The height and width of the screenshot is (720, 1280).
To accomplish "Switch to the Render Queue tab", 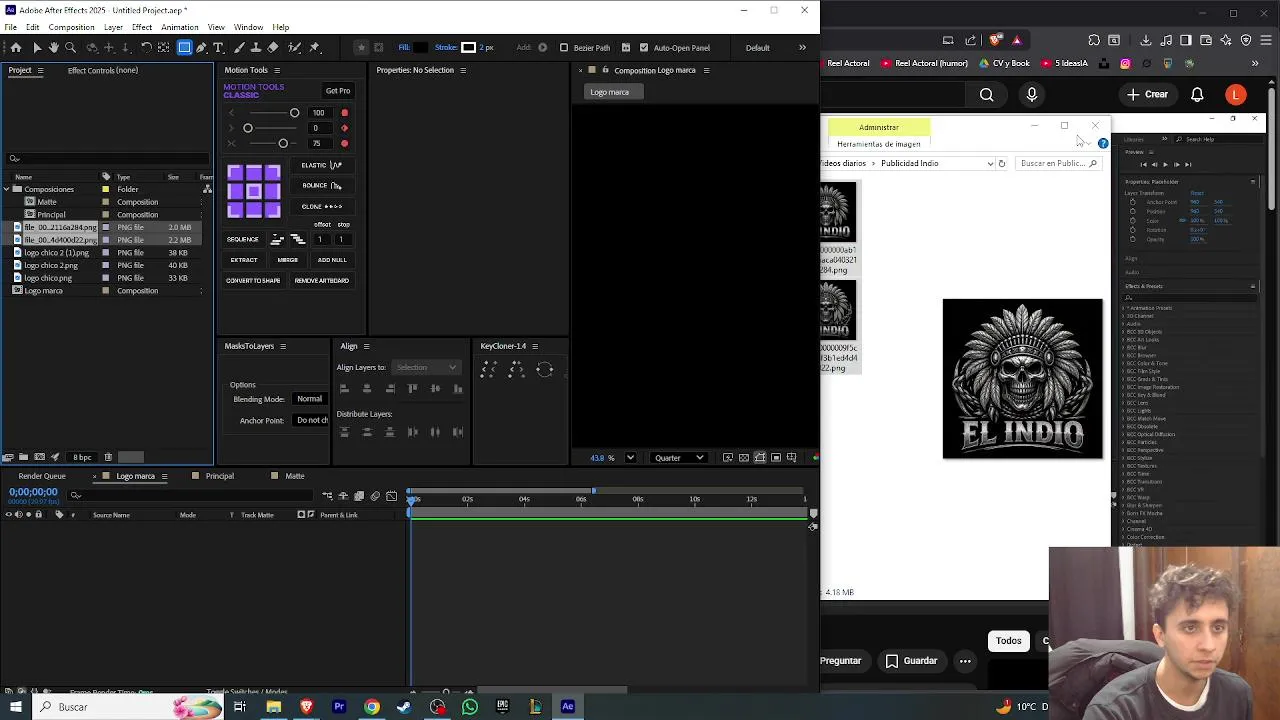I will [x=42, y=476].
